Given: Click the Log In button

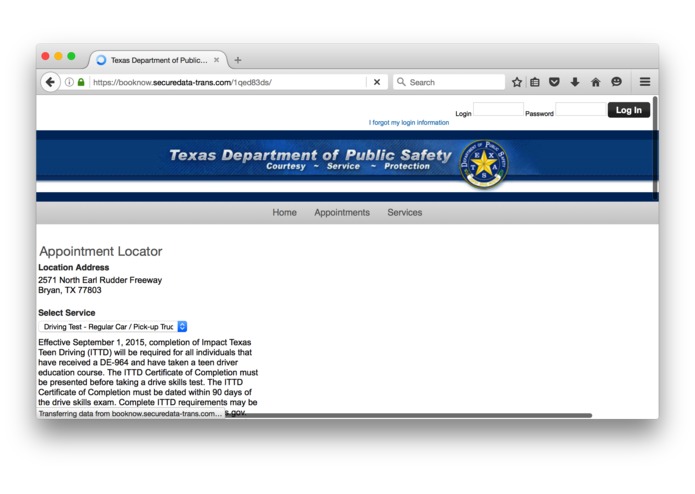Looking at the screenshot, I should pos(629,110).
